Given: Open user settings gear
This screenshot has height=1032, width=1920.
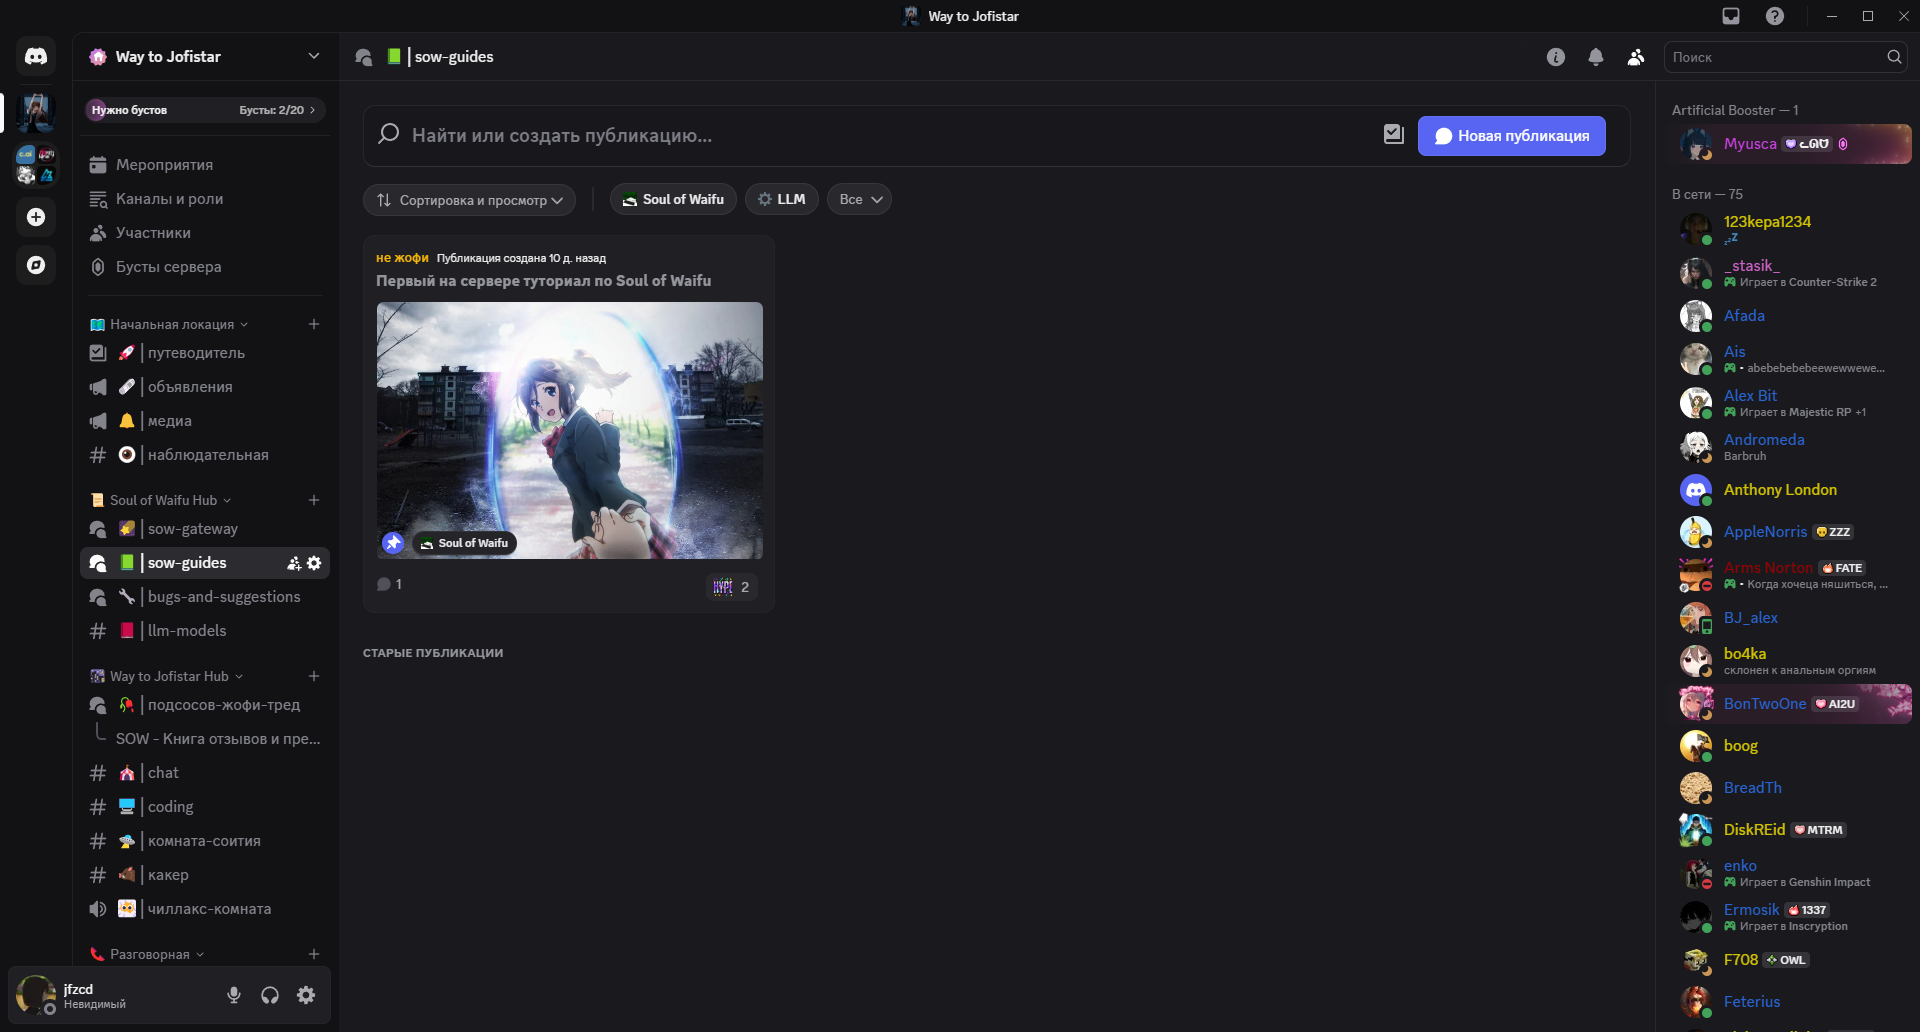Looking at the screenshot, I should point(306,995).
